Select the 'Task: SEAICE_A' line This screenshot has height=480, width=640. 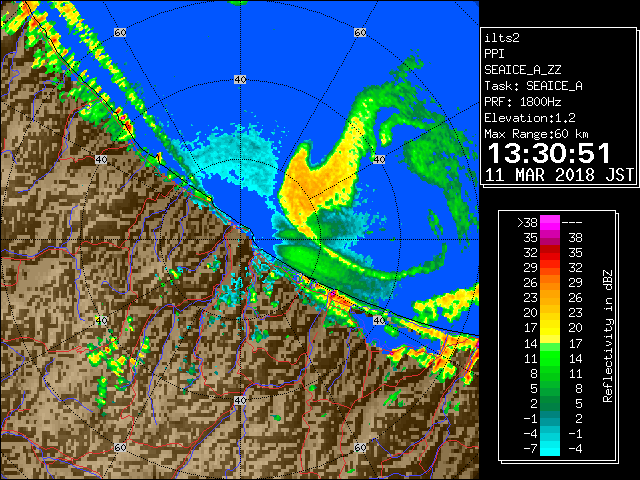tap(533, 86)
